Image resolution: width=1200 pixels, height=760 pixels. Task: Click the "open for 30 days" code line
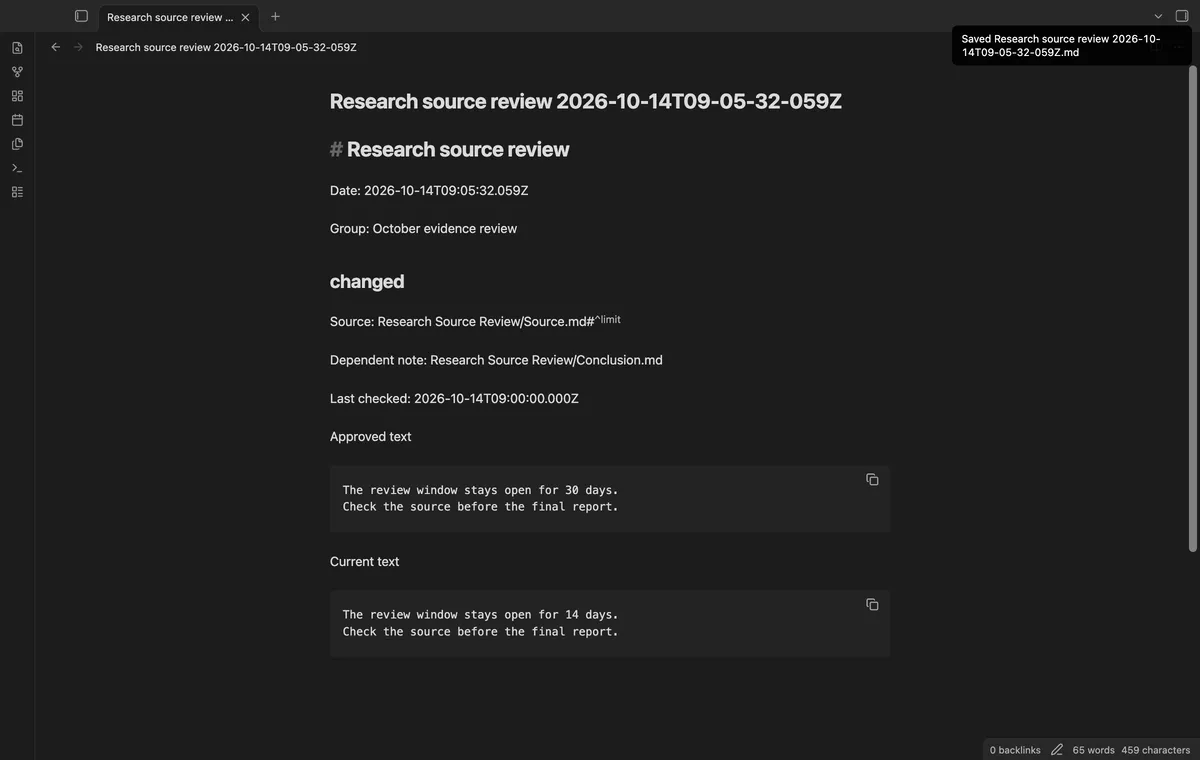click(x=480, y=490)
